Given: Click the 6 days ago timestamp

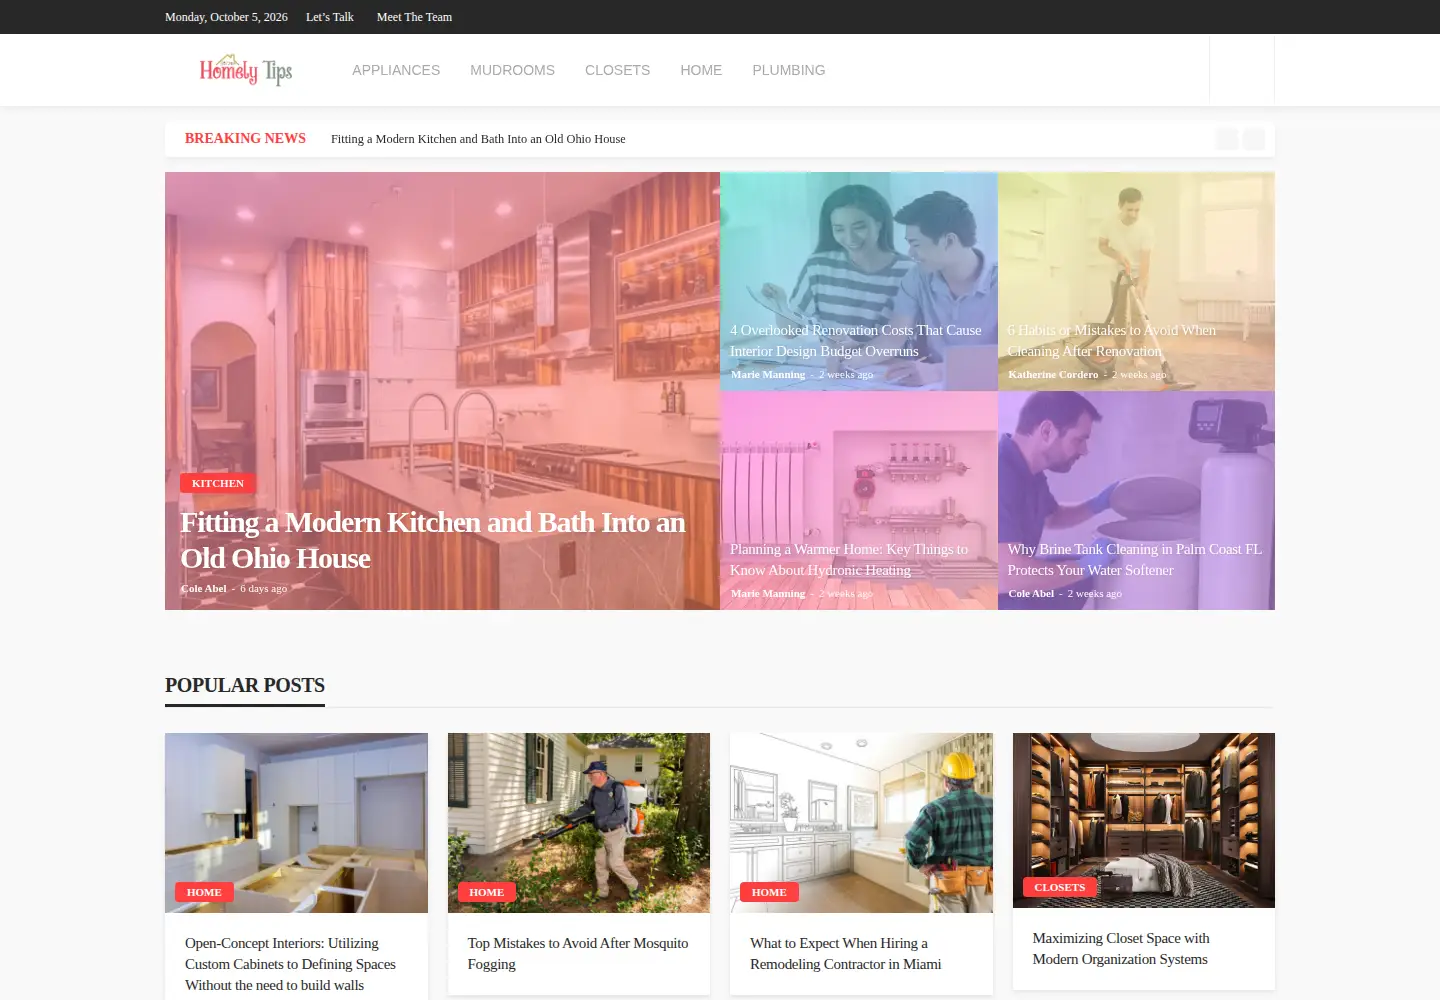Looking at the screenshot, I should 263,588.
